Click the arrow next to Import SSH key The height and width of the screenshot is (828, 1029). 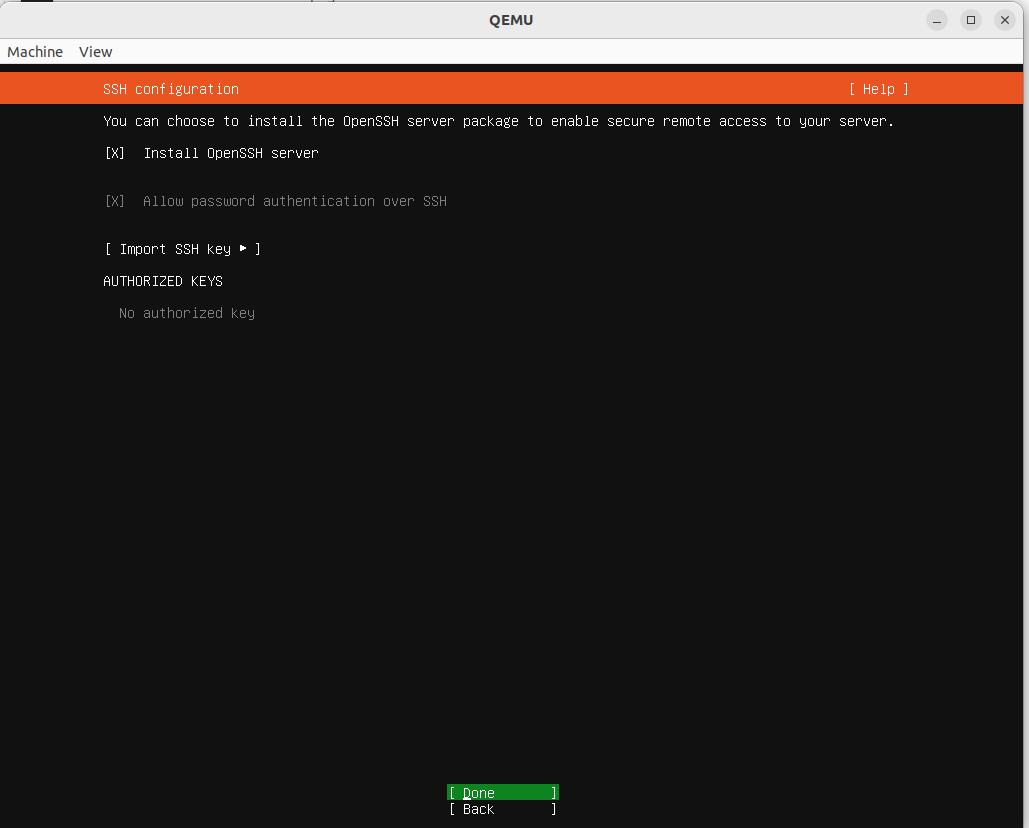[242, 249]
